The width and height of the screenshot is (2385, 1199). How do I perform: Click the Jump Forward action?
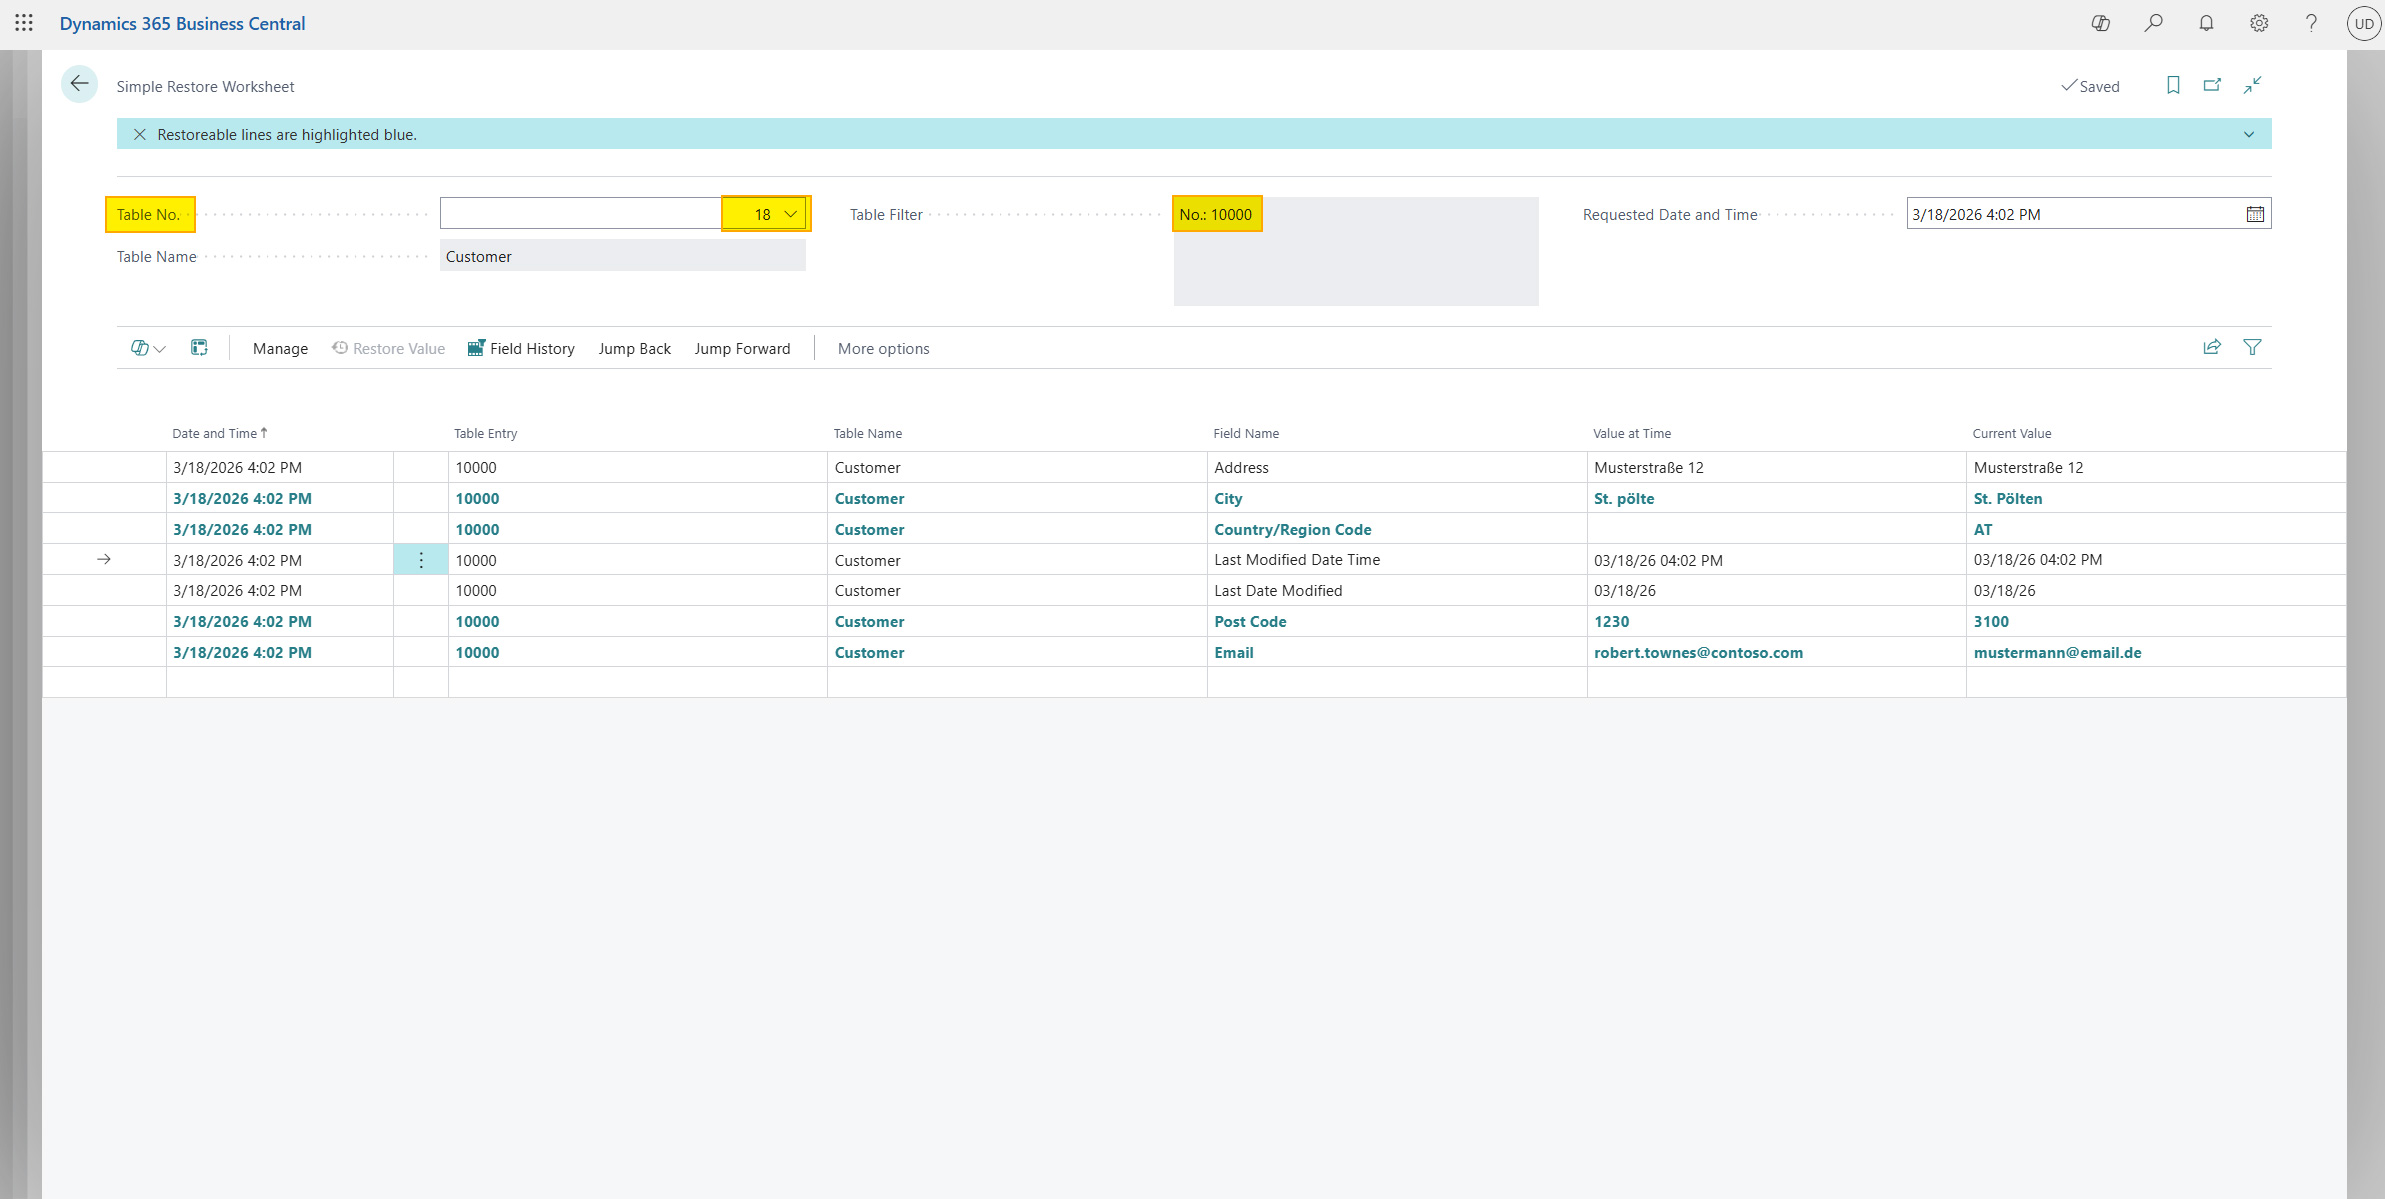click(x=742, y=349)
